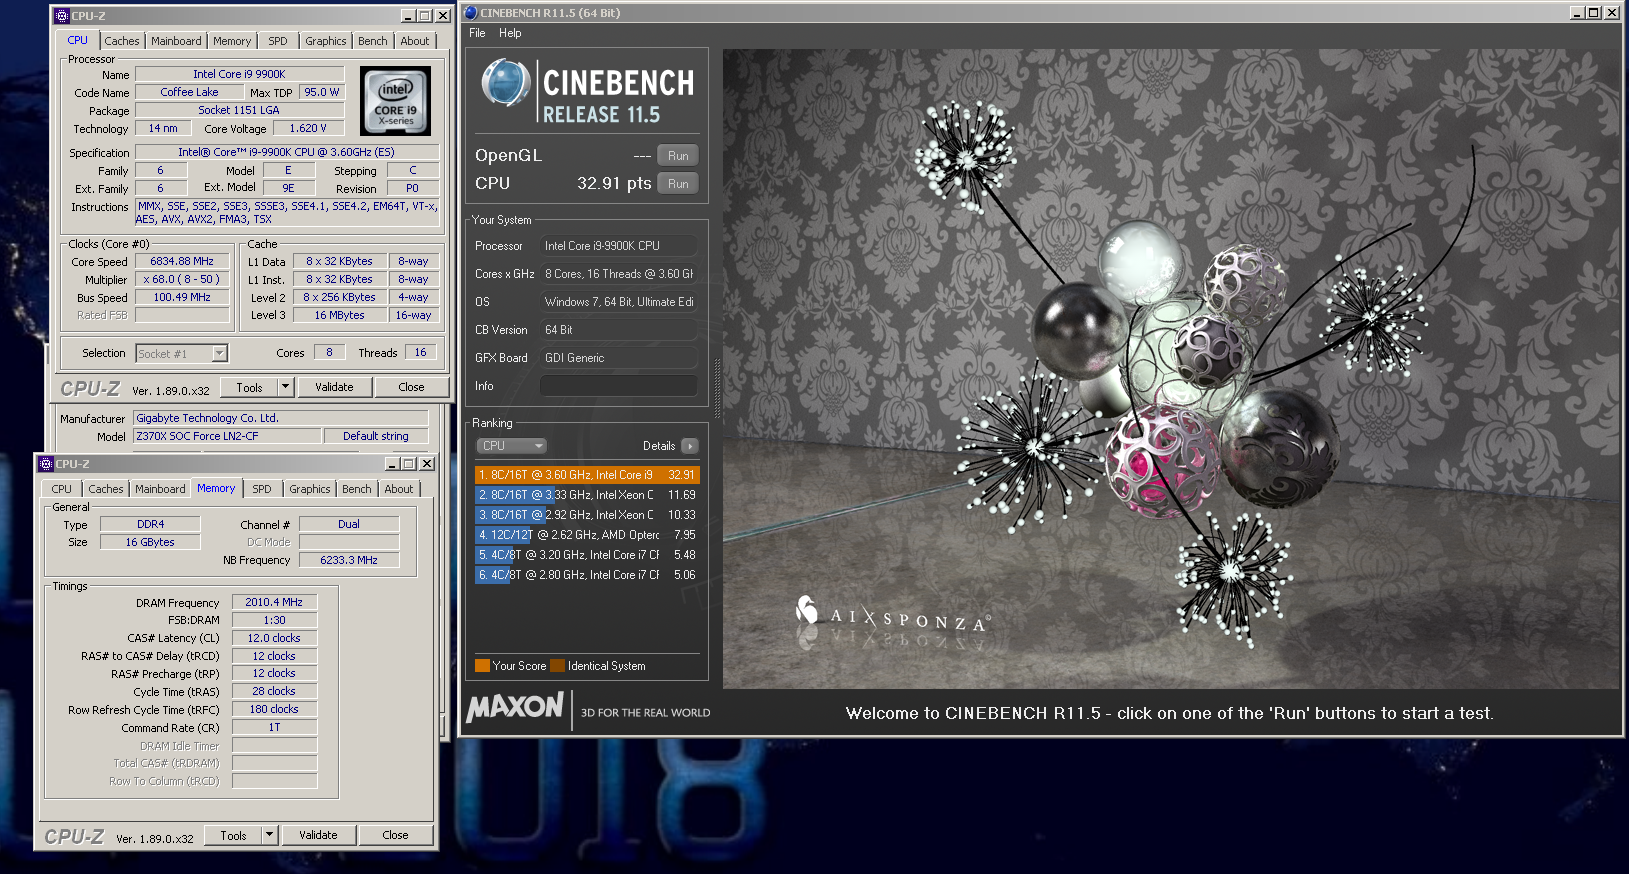
Task: Click the CAS# Latency value 12.0 clocks
Action: pos(274,638)
